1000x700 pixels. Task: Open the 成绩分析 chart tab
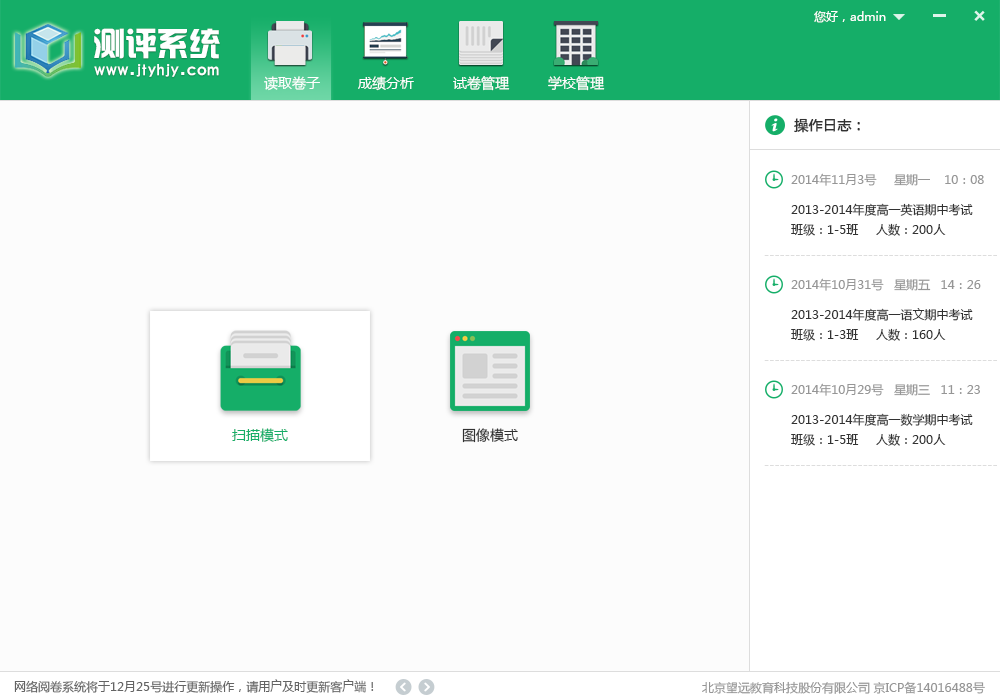click(385, 56)
